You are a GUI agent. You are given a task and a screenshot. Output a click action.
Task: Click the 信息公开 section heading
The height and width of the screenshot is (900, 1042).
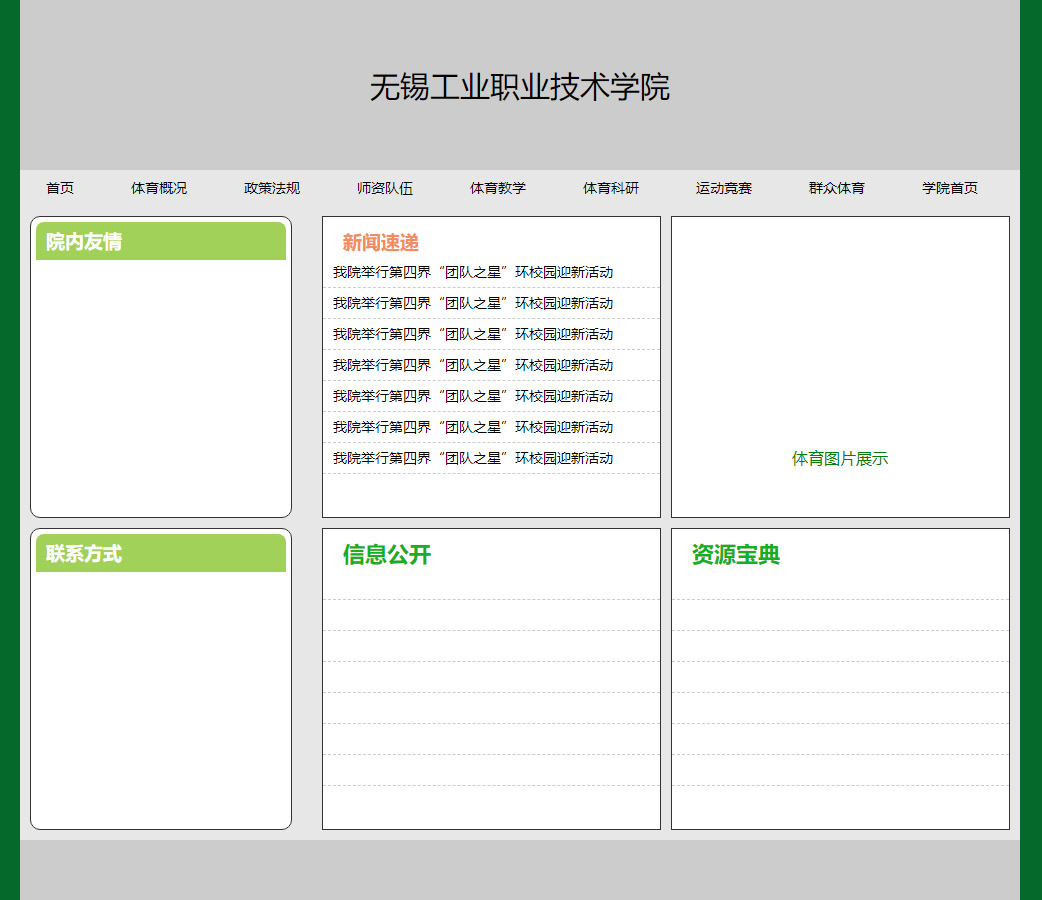387,554
